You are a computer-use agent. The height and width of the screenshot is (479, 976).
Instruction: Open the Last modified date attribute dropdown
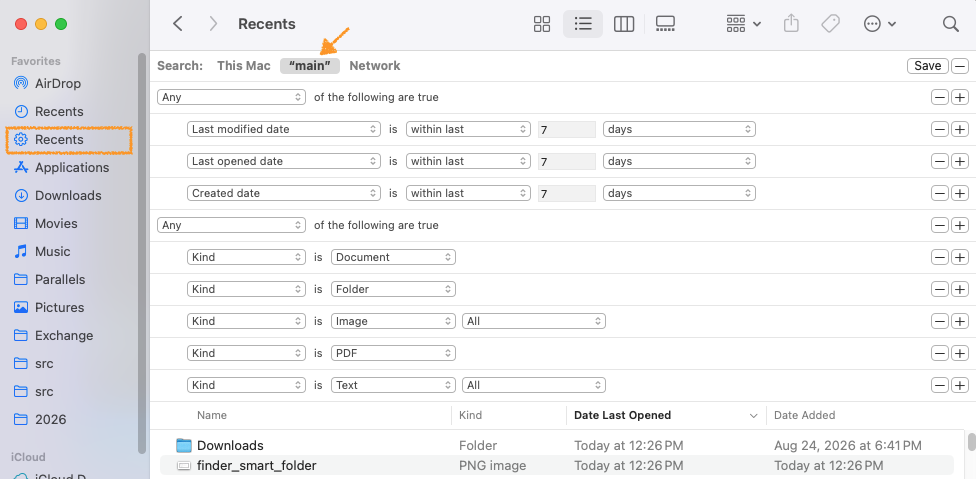(284, 129)
